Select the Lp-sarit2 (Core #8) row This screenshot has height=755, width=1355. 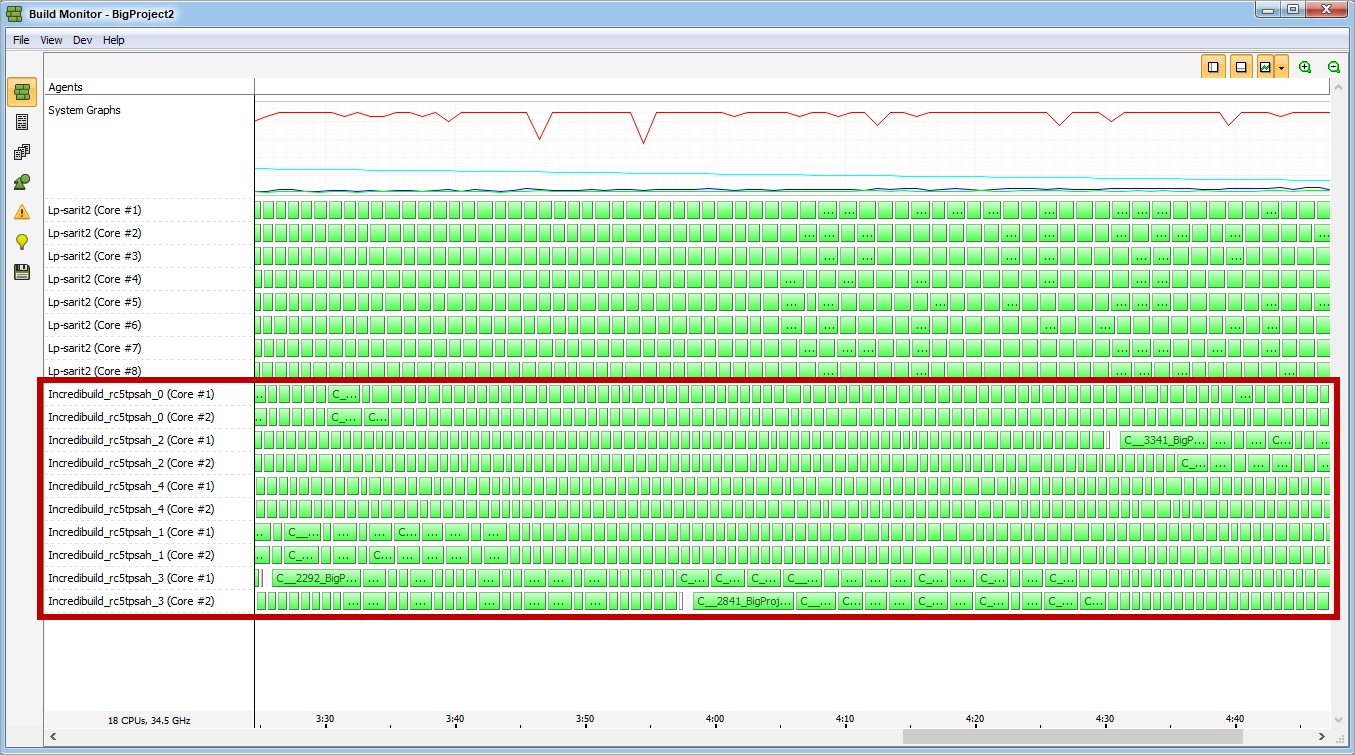[x=95, y=371]
